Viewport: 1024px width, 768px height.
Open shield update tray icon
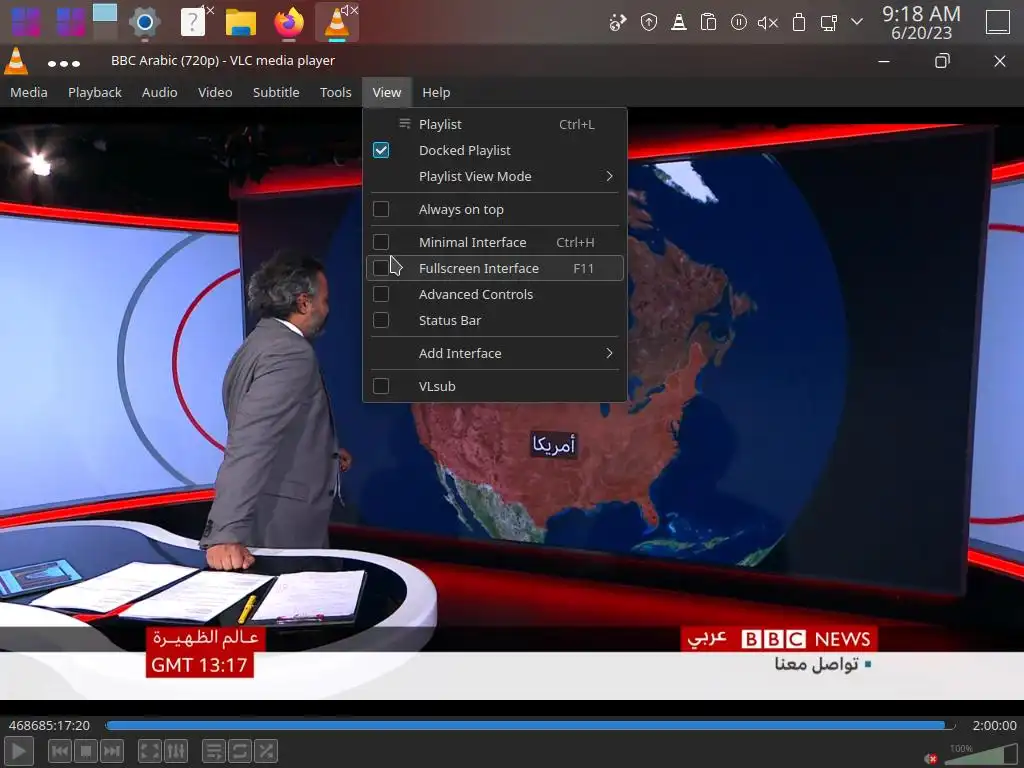point(648,23)
